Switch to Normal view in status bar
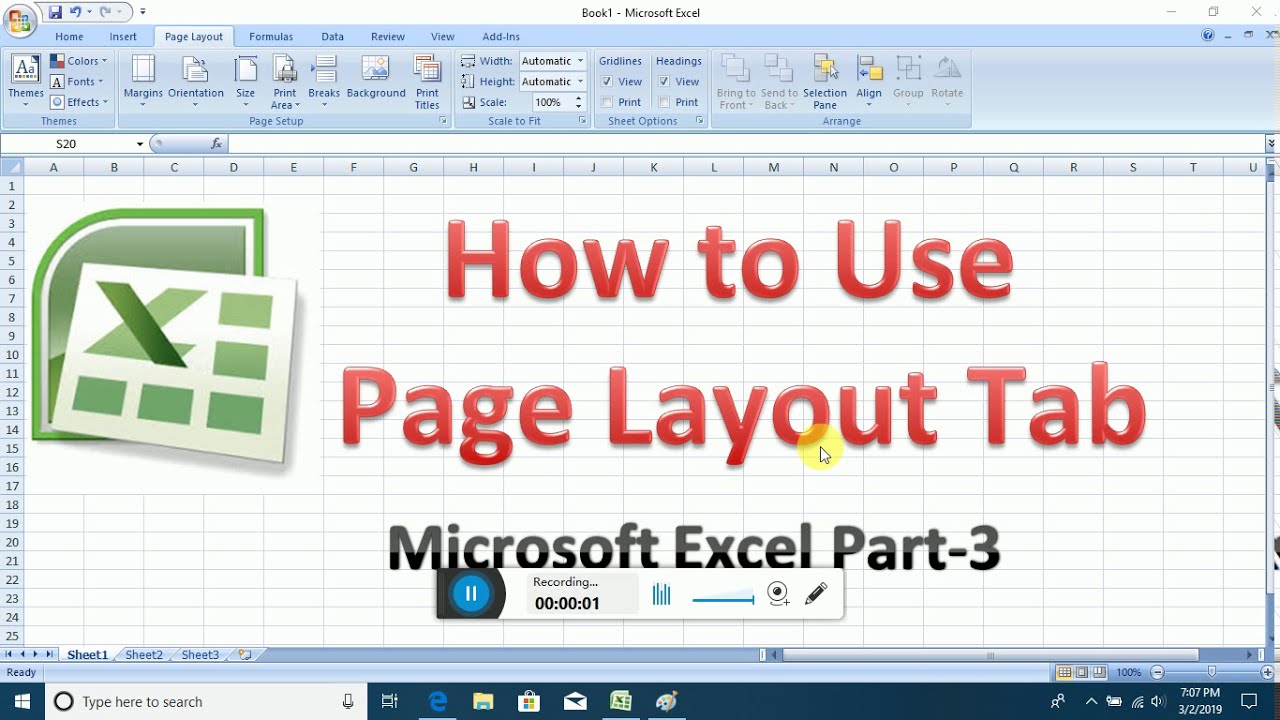This screenshot has height=720, width=1280. [1064, 673]
